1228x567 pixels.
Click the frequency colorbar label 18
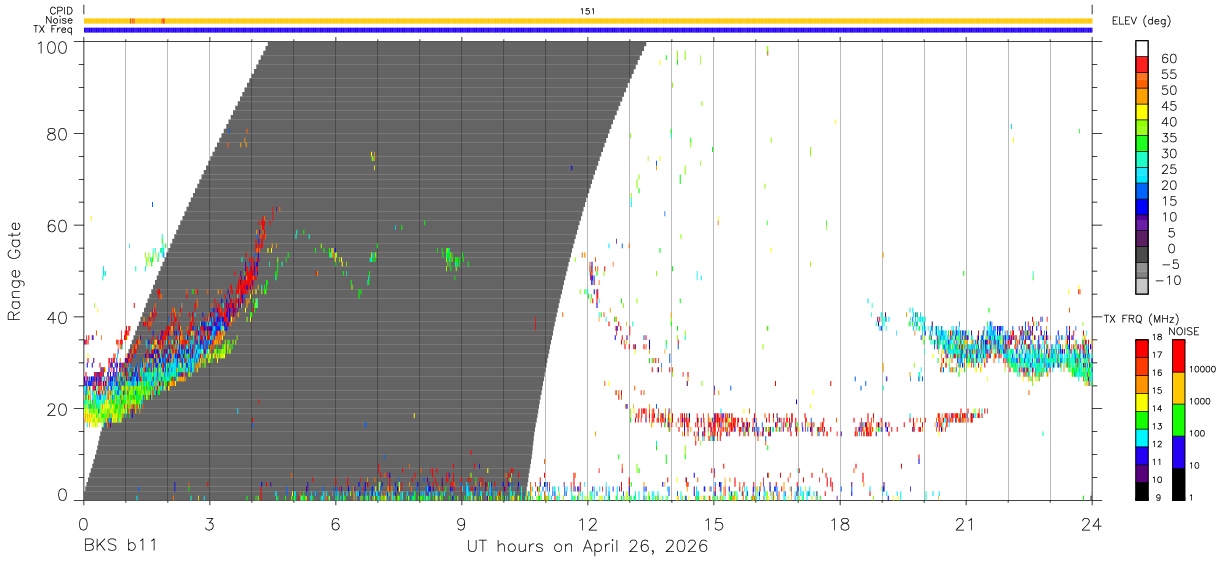coord(1157,338)
